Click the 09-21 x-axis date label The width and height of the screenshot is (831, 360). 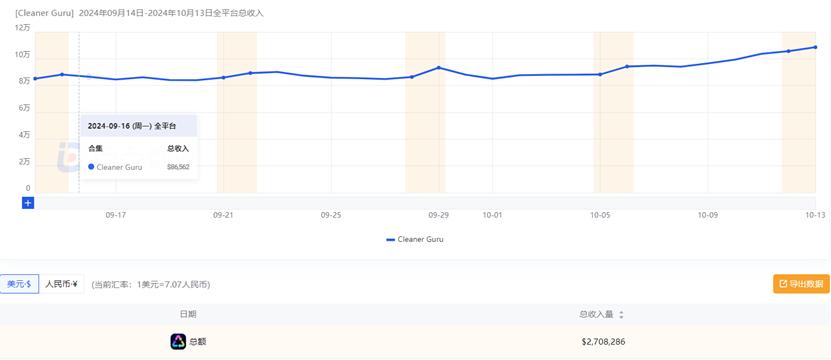(x=223, y=215)
